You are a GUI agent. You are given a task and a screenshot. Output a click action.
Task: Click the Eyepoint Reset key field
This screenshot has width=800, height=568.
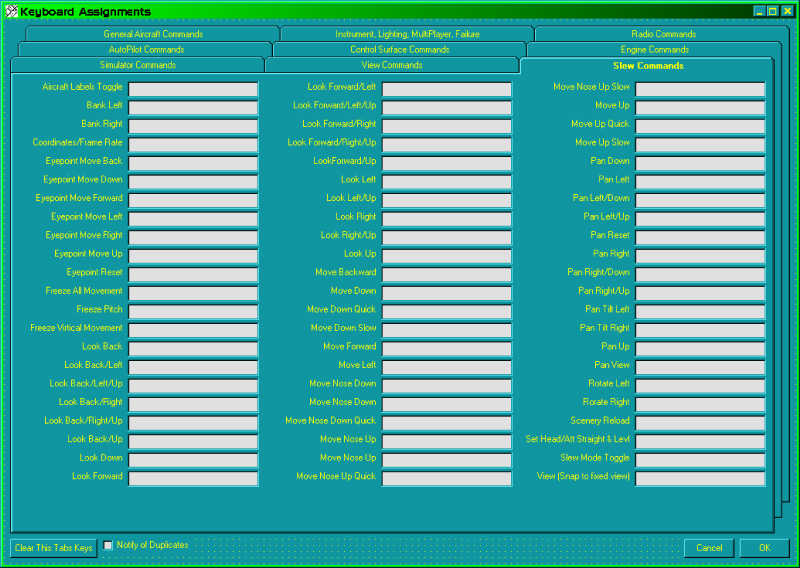click(x=193, y=274)
